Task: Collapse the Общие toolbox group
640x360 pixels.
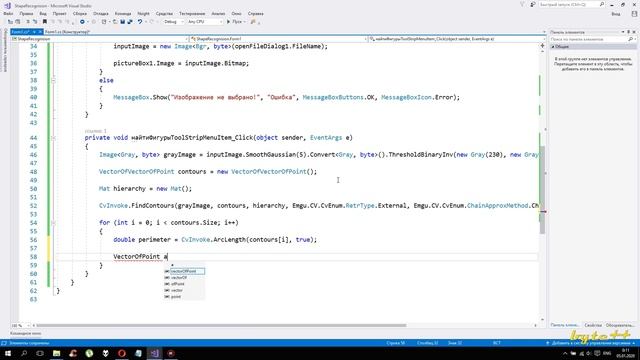Action: click(553, 47)
